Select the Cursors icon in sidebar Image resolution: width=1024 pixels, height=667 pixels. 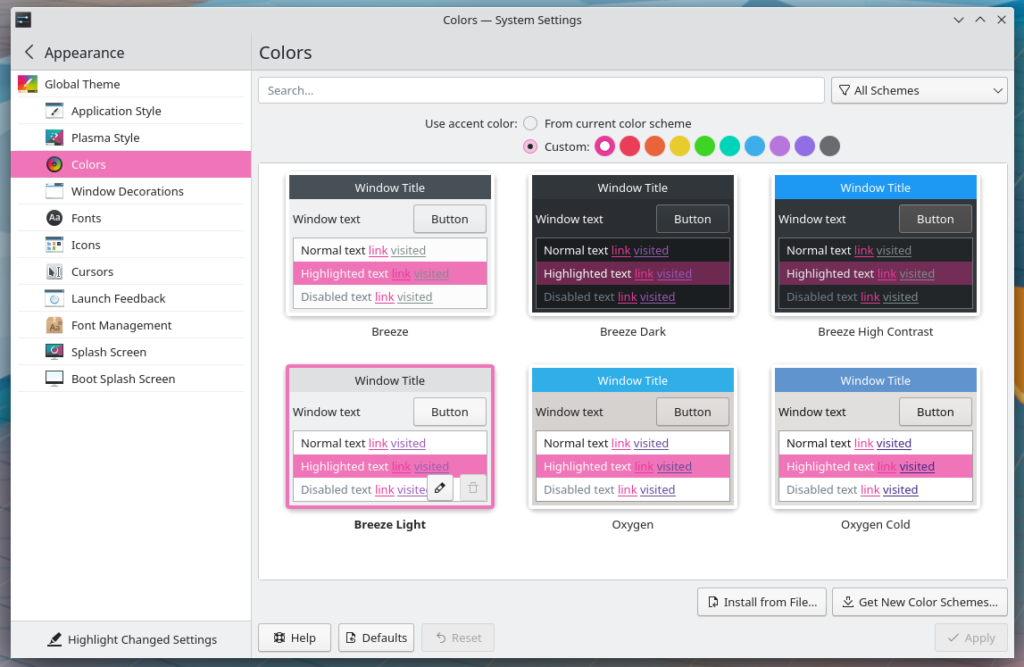[x=54, y=272]
